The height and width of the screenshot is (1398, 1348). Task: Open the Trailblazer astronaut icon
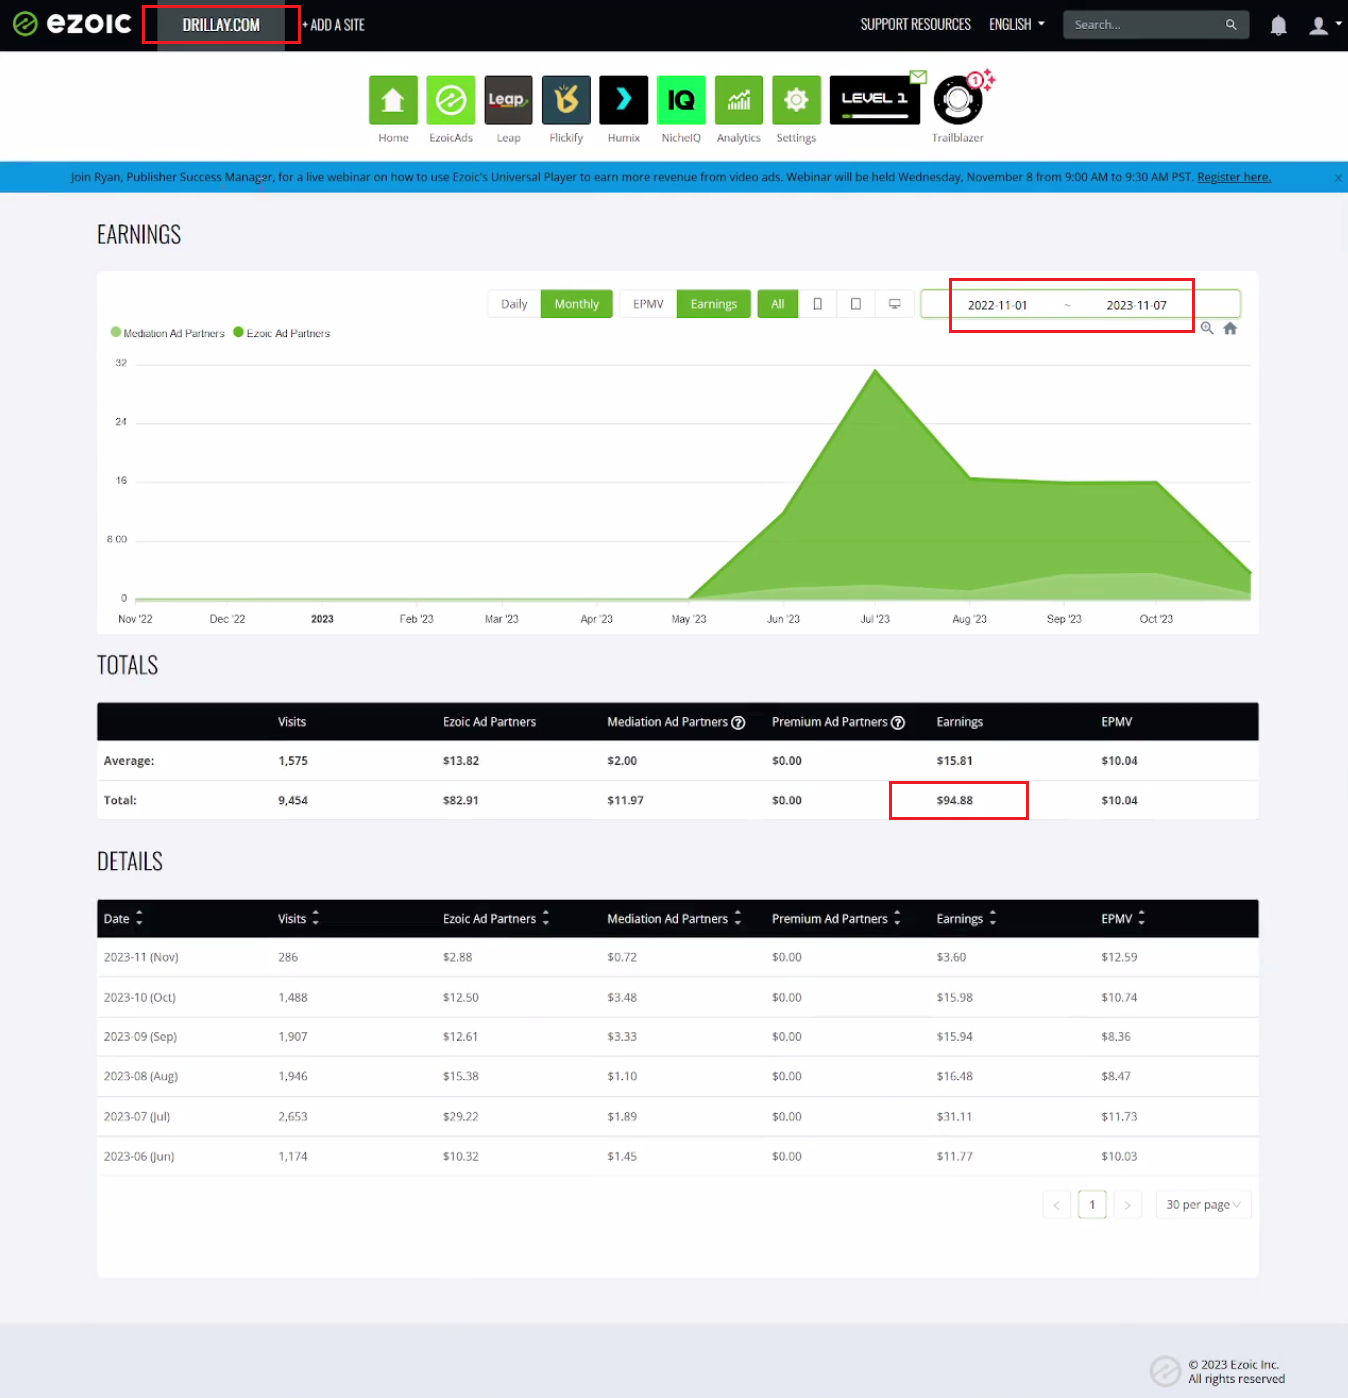coord(958,100)
